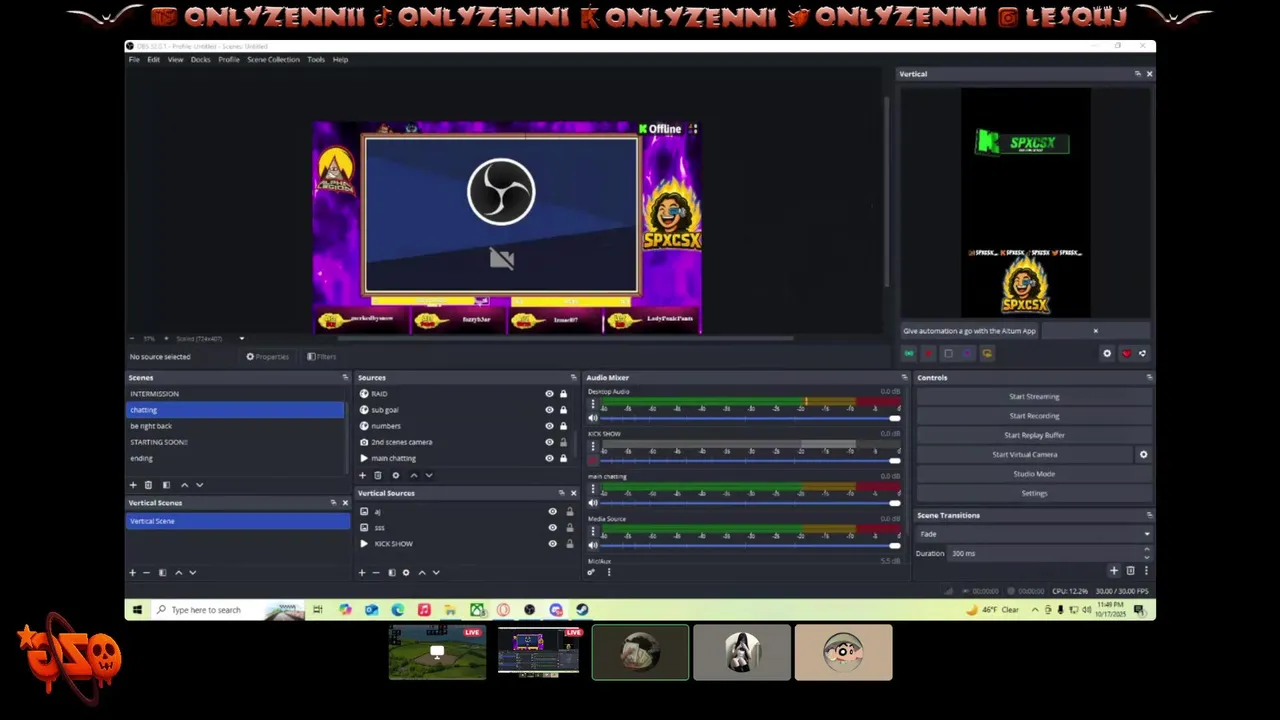Open Vertical dock settings gear icon
Viewport: 1280px width, 720px height.
1107,353
